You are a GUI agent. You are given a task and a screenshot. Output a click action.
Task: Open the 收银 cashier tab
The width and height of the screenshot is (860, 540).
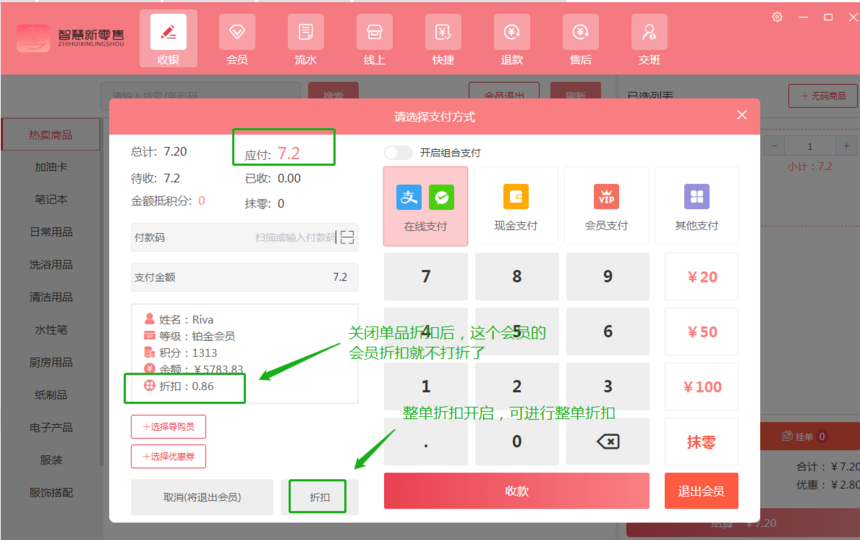[168, 39]
